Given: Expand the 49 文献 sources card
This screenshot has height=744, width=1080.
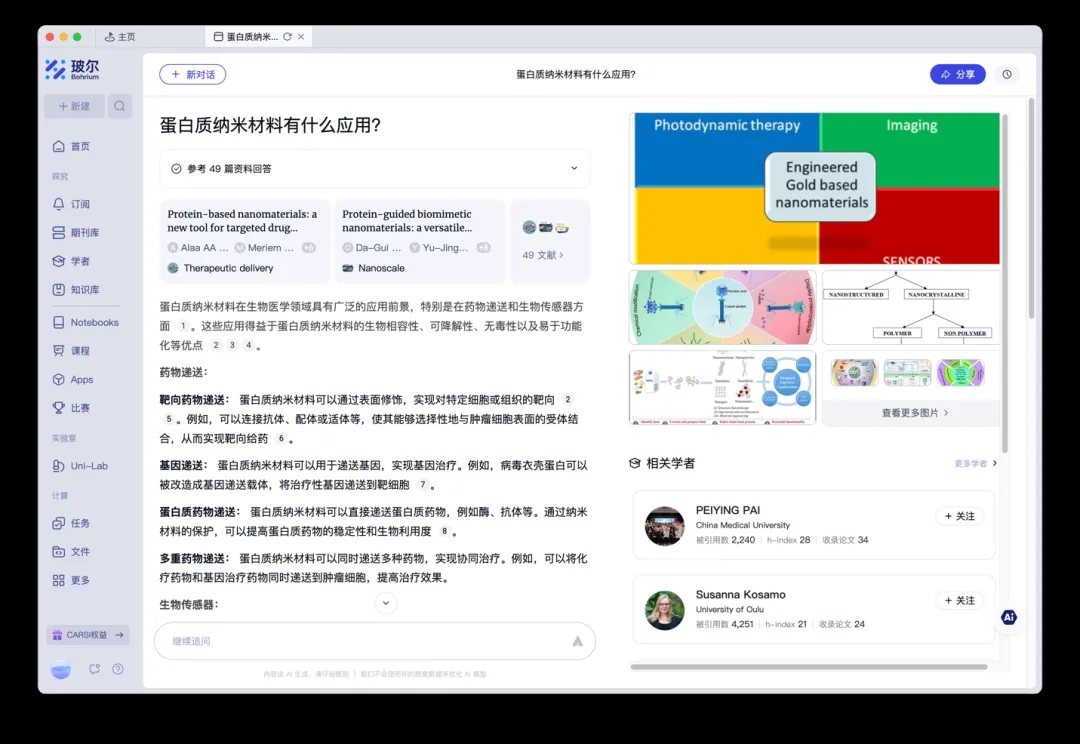Looking at the screenshot, I should tap(549, 242).
